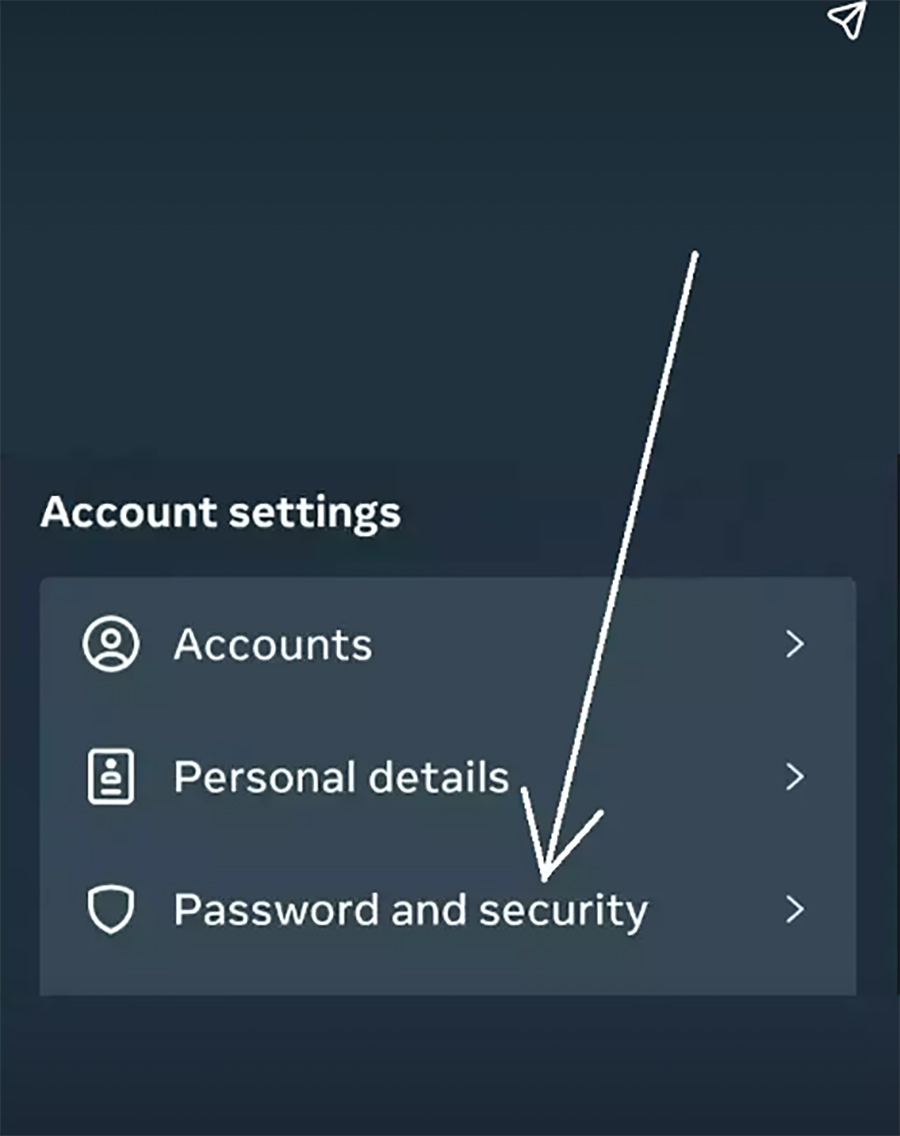
Task: Click the word "details" in the second row
Action: pyautogui.click(x=439, y=777)
